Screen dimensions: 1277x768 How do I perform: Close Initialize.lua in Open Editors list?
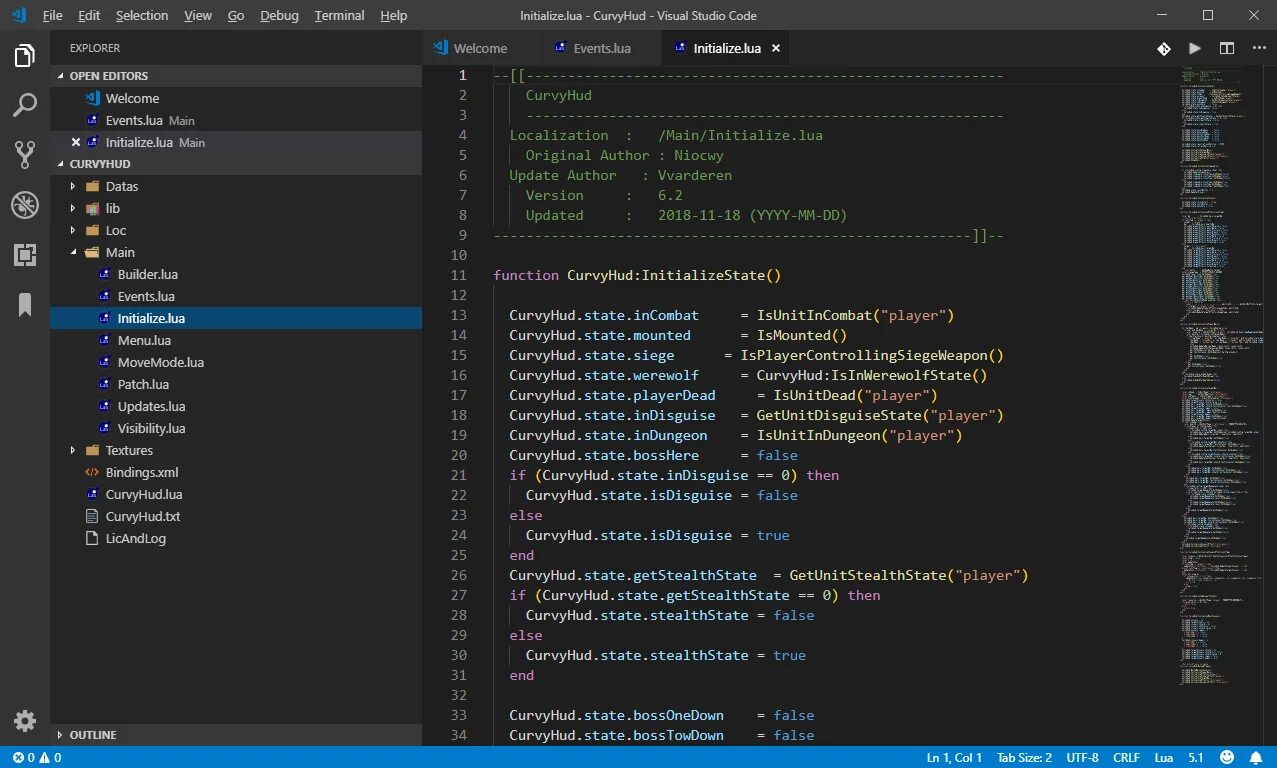click(76, 142)
